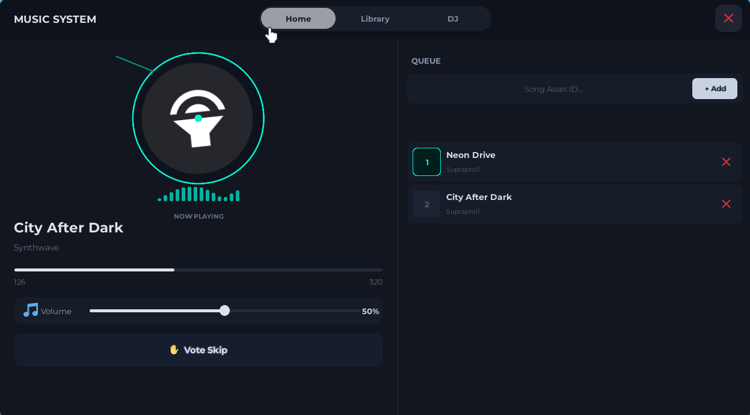Close the Music System window
Screen dimensions: 750x415
[x=728, y=18]
